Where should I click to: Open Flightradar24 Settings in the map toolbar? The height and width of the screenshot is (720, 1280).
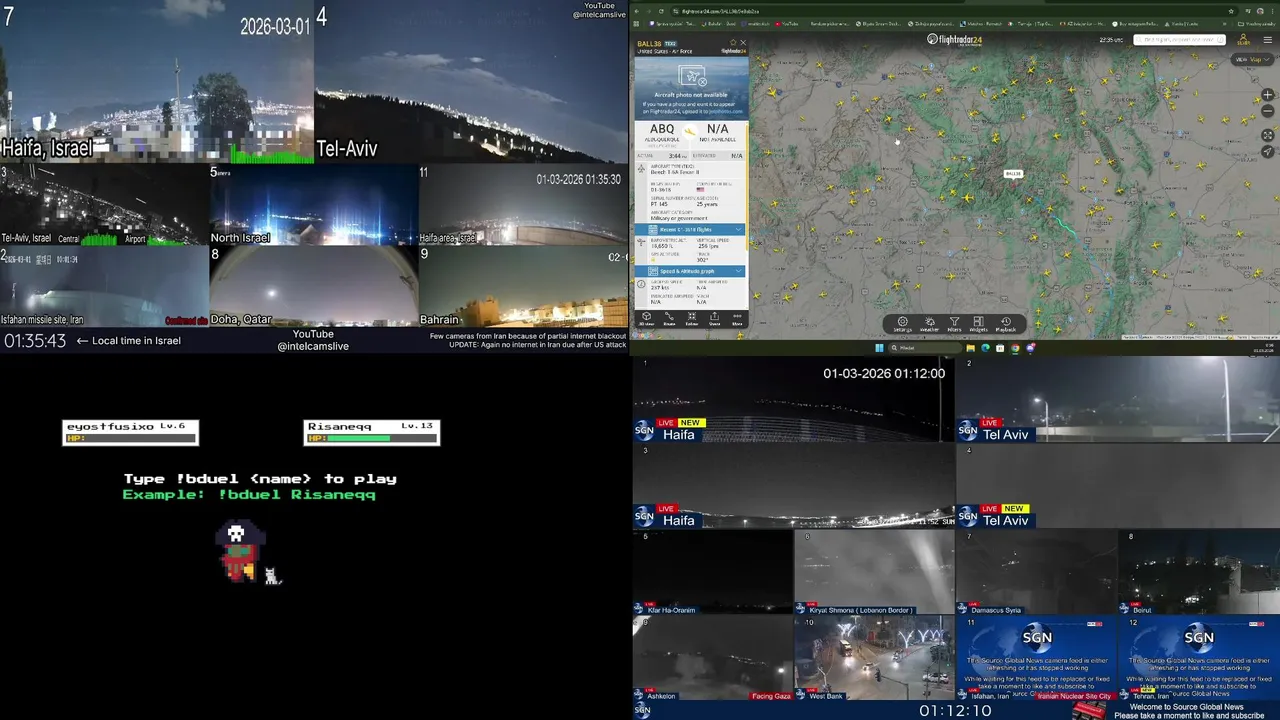(902, 324)
